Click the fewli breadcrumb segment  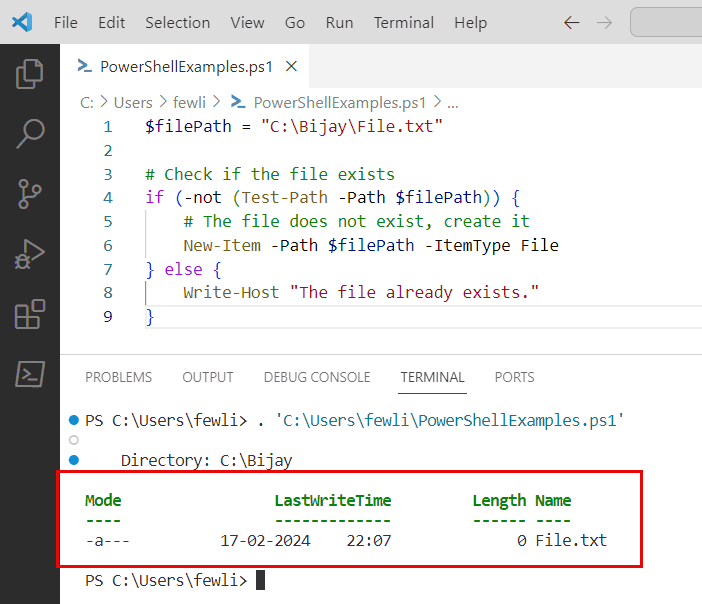click(x=189, y=103)
